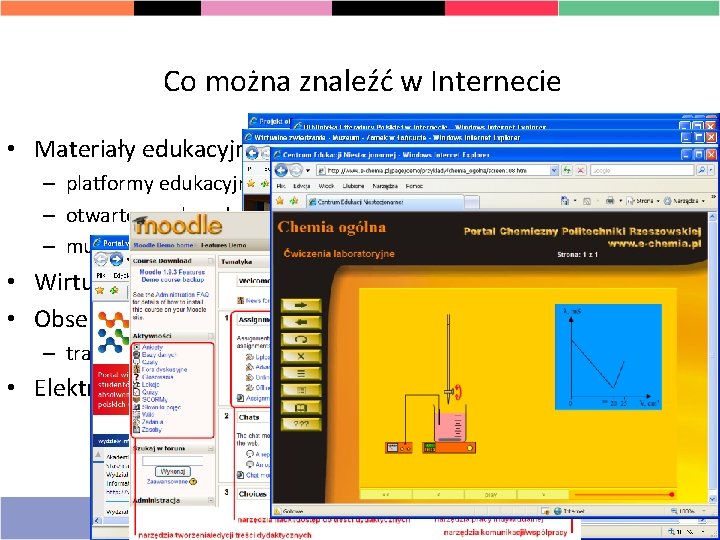The width and height of the screenshot is (720, 540).
Task: Click the reload loop gold button
Action: (301, 339)
